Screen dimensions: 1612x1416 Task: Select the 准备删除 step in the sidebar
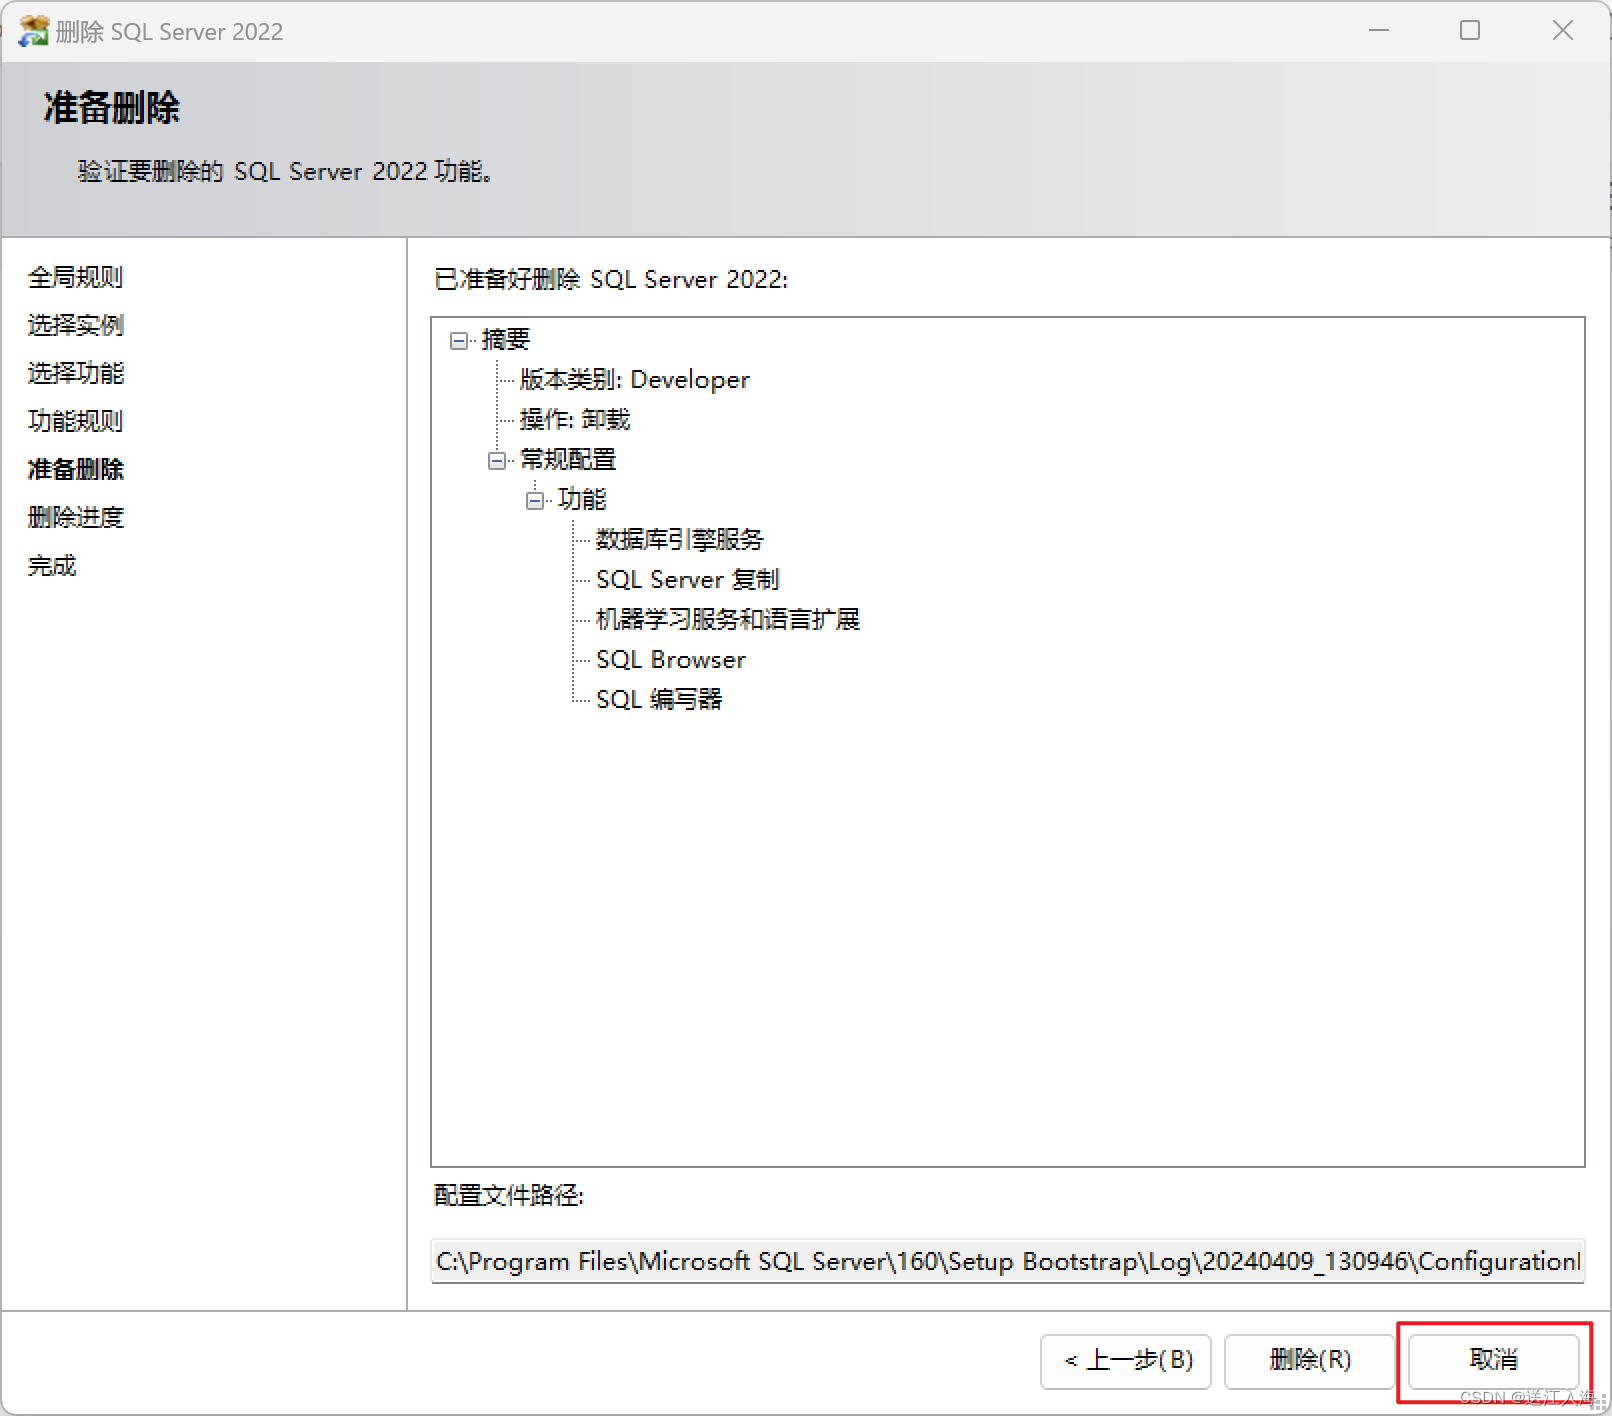[x=76, y=469]
